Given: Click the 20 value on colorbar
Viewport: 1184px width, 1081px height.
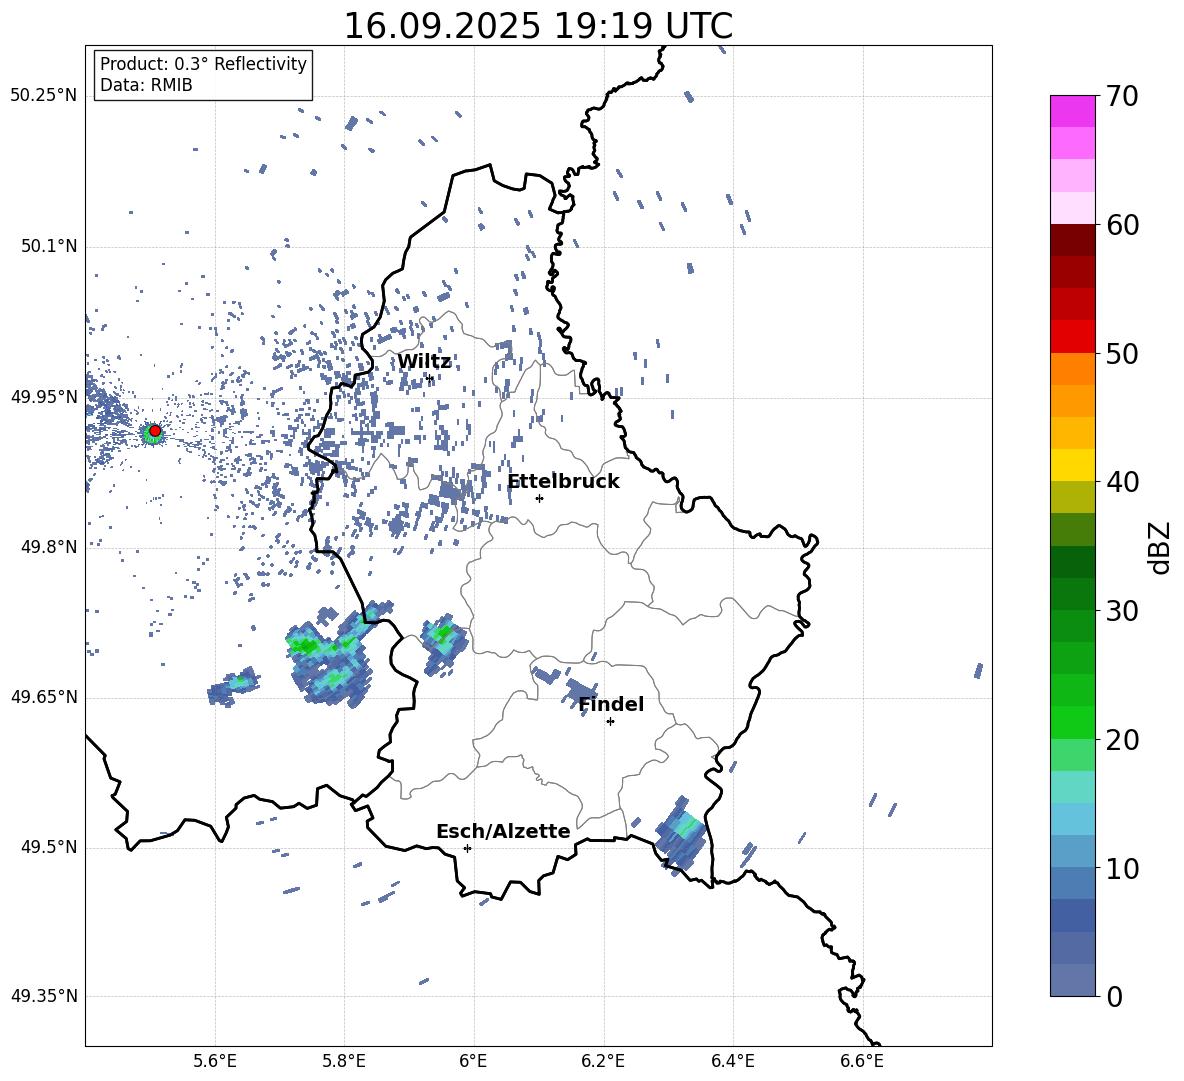Looking at the screenshot, I should pyautogui.click(x=1122, y=740).
